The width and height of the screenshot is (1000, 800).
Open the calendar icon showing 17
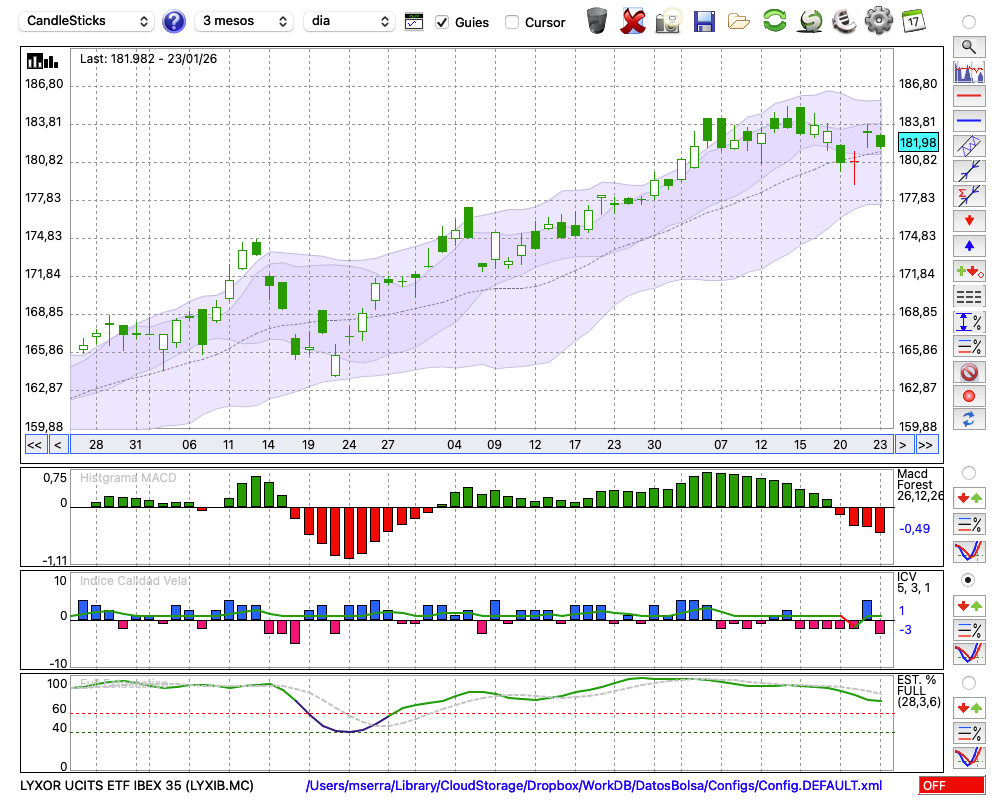click(913, 21)
